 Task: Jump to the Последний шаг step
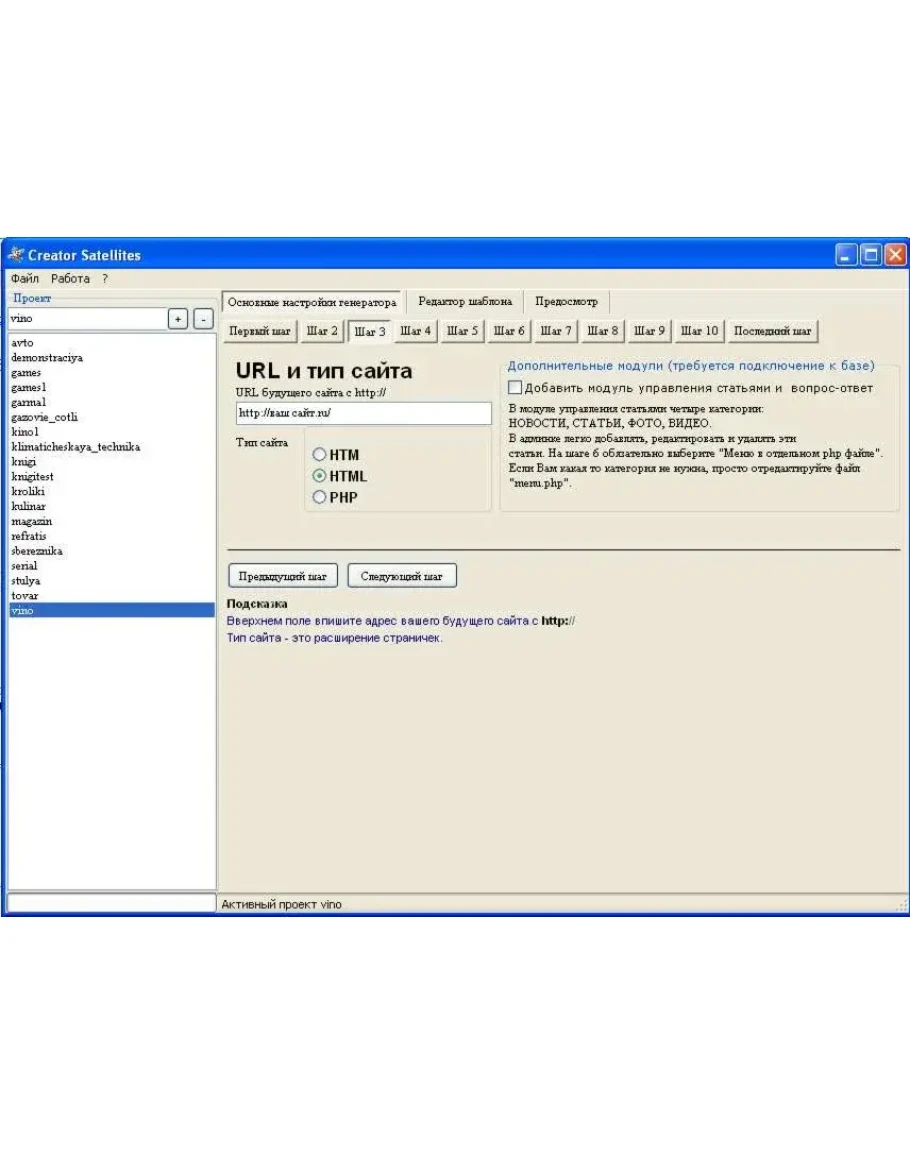773,331
